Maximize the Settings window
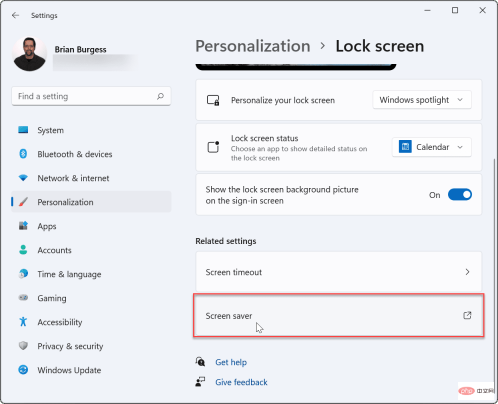 [x=455, y=10]
